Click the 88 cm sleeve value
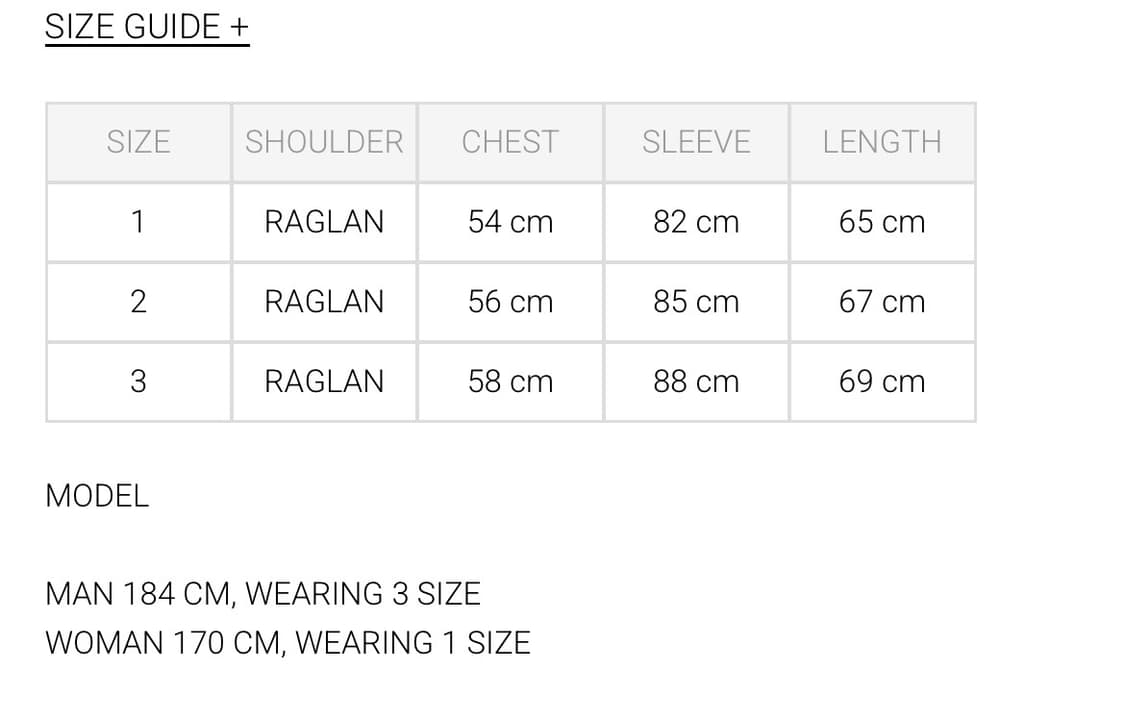Viewport: 1125px width, 713px height. [696, 381]
